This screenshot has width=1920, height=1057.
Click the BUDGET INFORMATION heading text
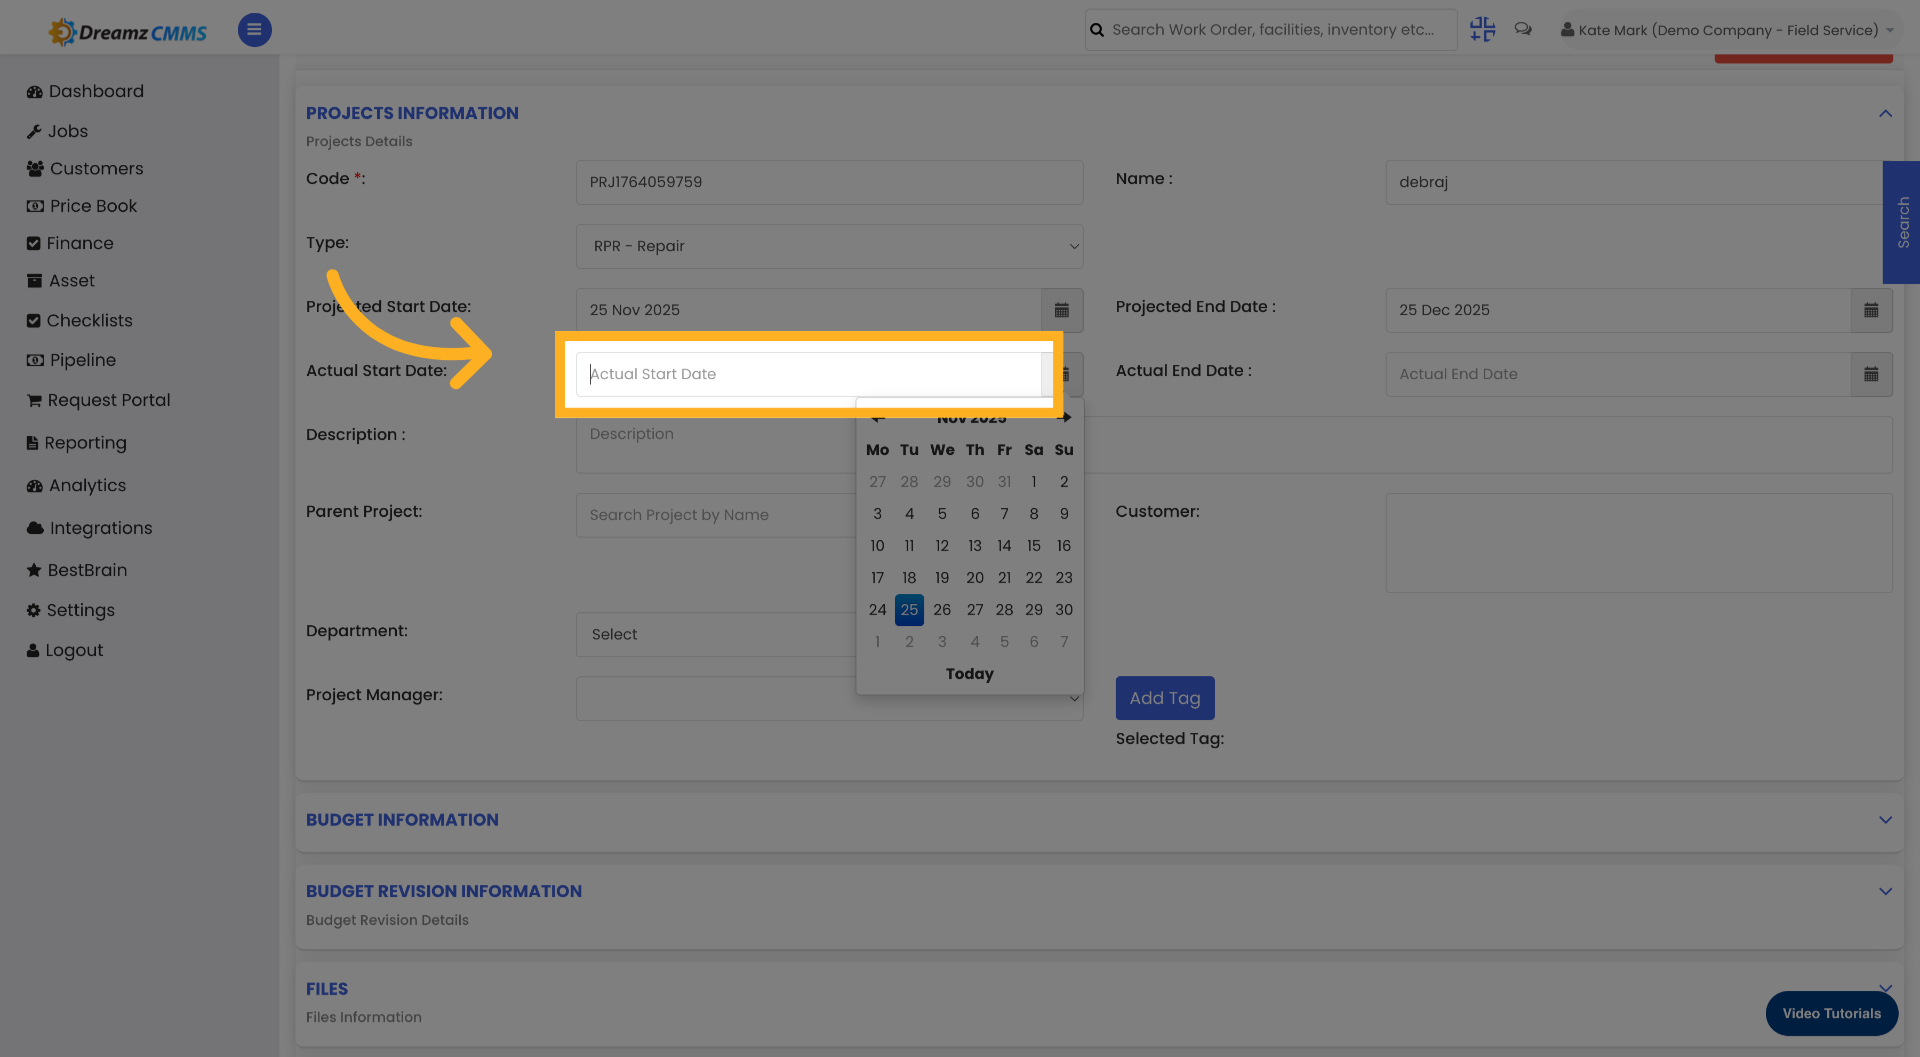402,820
